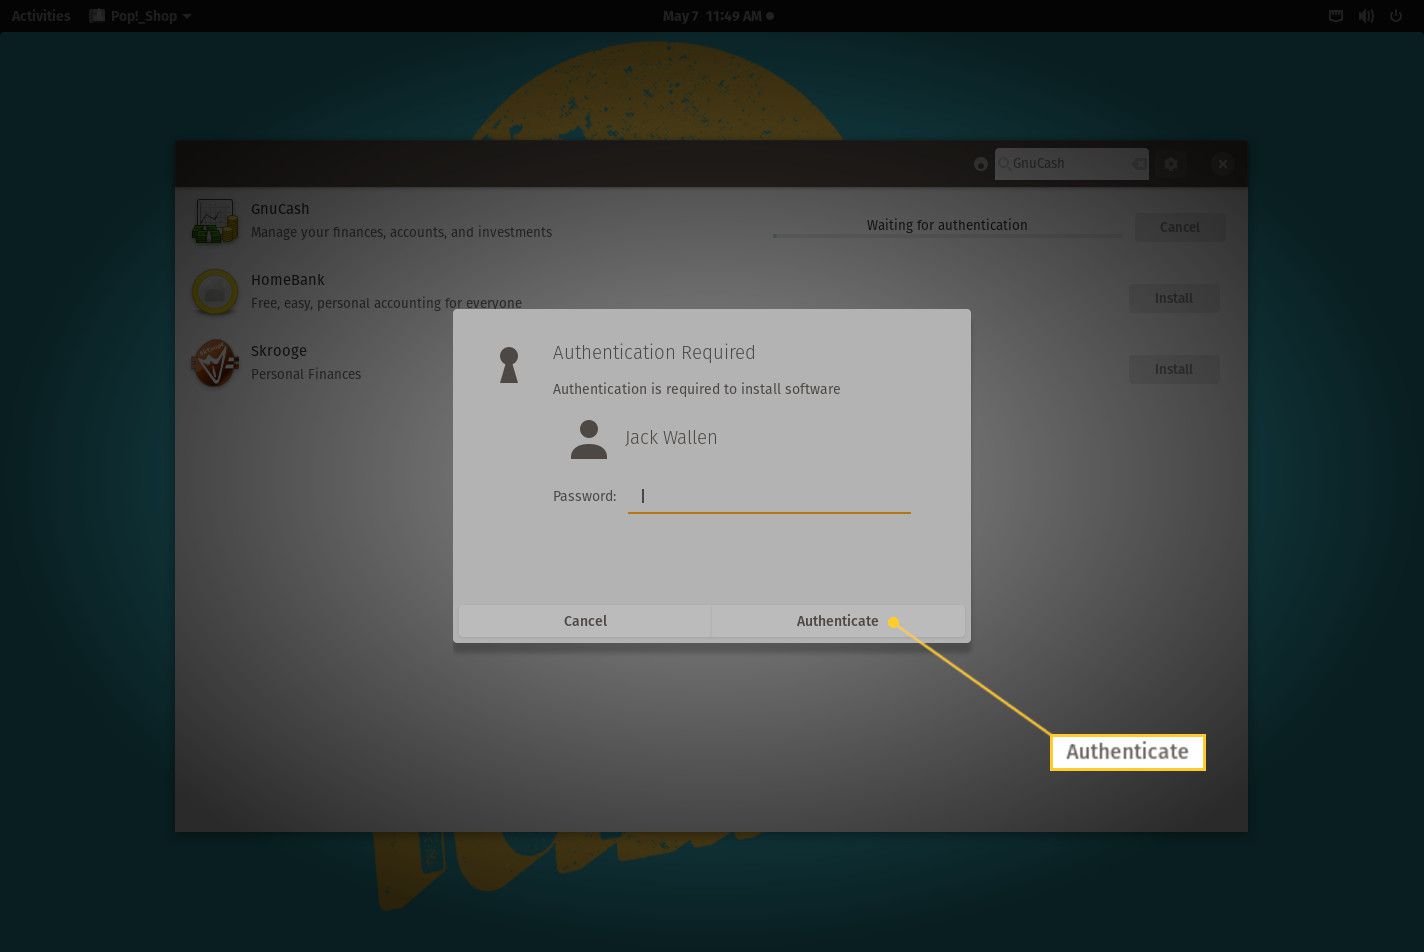Open the Pop!_Shop app menu
Screen dimensions: 1424x952
140,16
